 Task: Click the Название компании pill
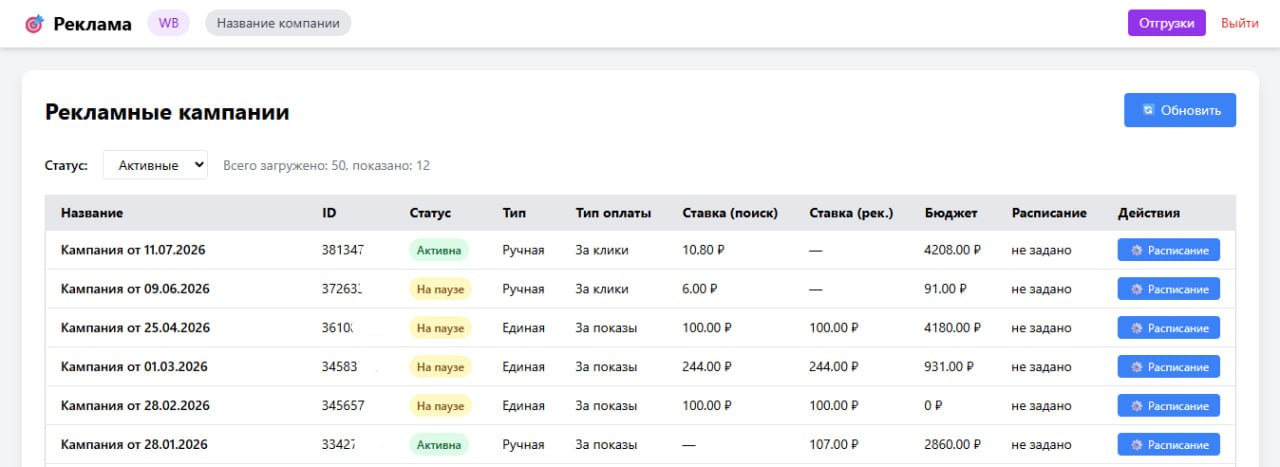click(278, 23)
